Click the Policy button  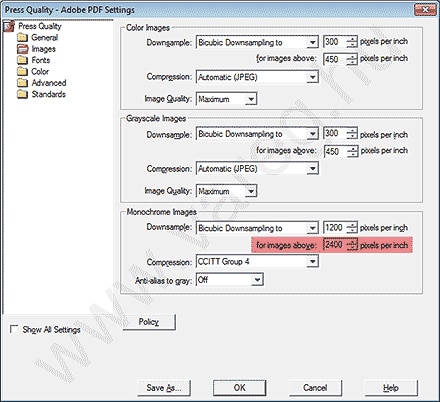149,322
